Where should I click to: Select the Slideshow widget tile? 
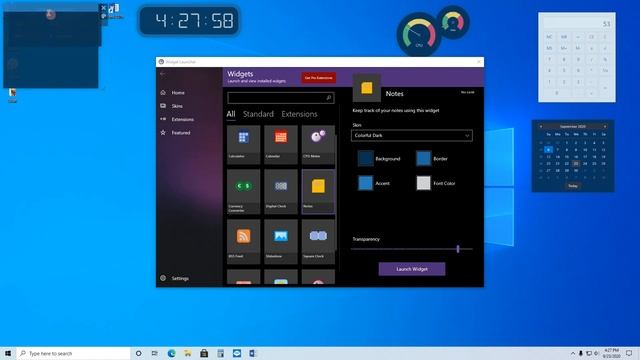click(x=281, y=242)
